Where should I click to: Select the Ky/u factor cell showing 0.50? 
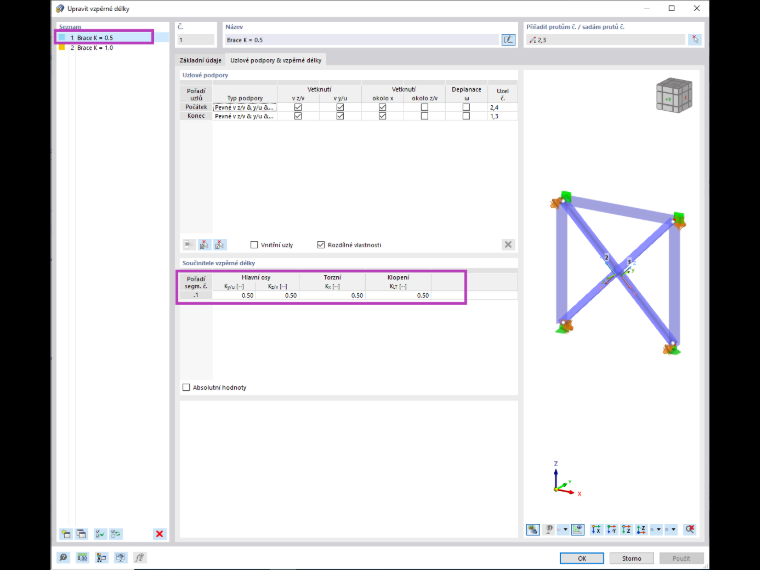click(x=234, y=295)
